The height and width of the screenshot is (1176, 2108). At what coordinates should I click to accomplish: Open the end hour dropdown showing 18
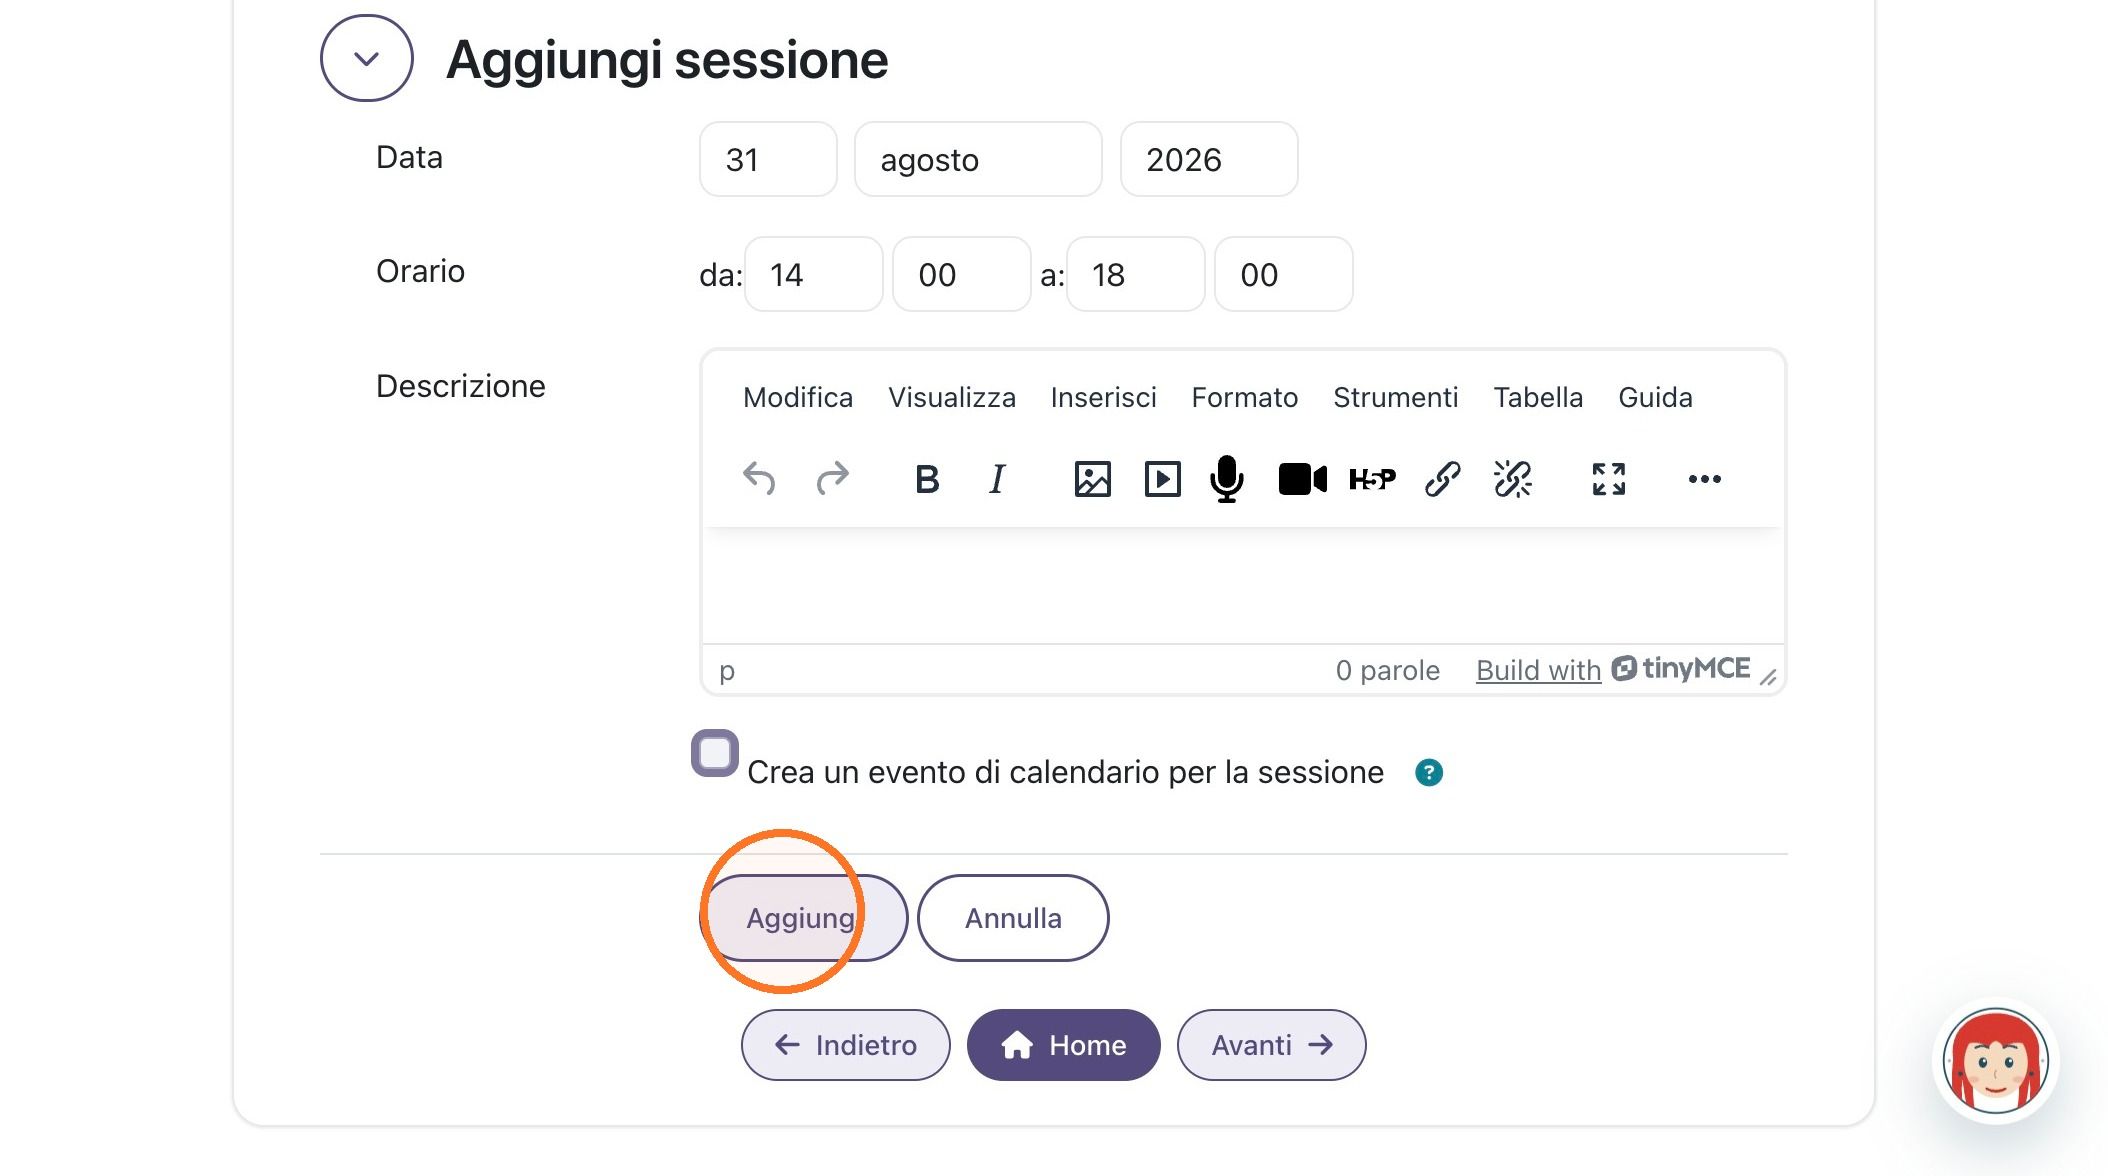(1136, 274)
